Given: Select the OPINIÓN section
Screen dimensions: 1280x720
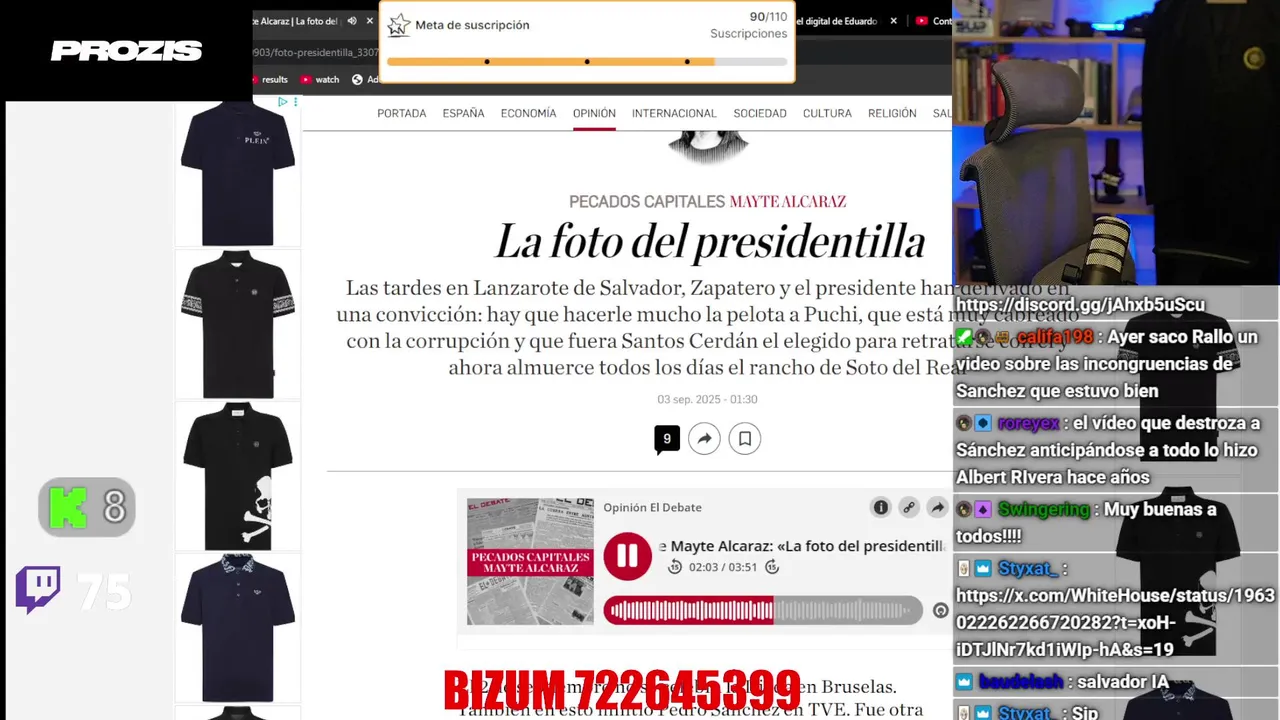Looking at the screenshot, I should click(x=594, y=113).
